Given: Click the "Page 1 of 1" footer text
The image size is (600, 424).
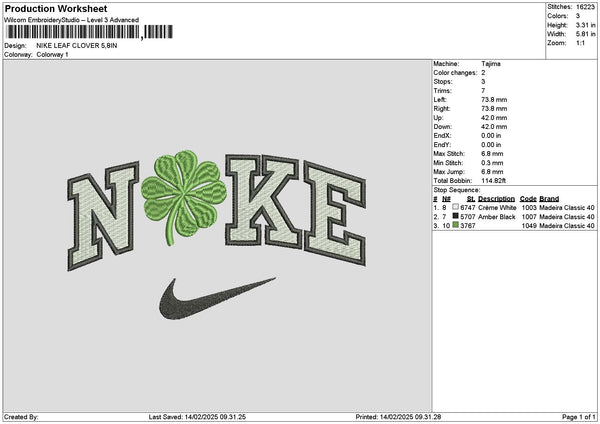Looking at the screenshot, I should (x=579, y=417).
